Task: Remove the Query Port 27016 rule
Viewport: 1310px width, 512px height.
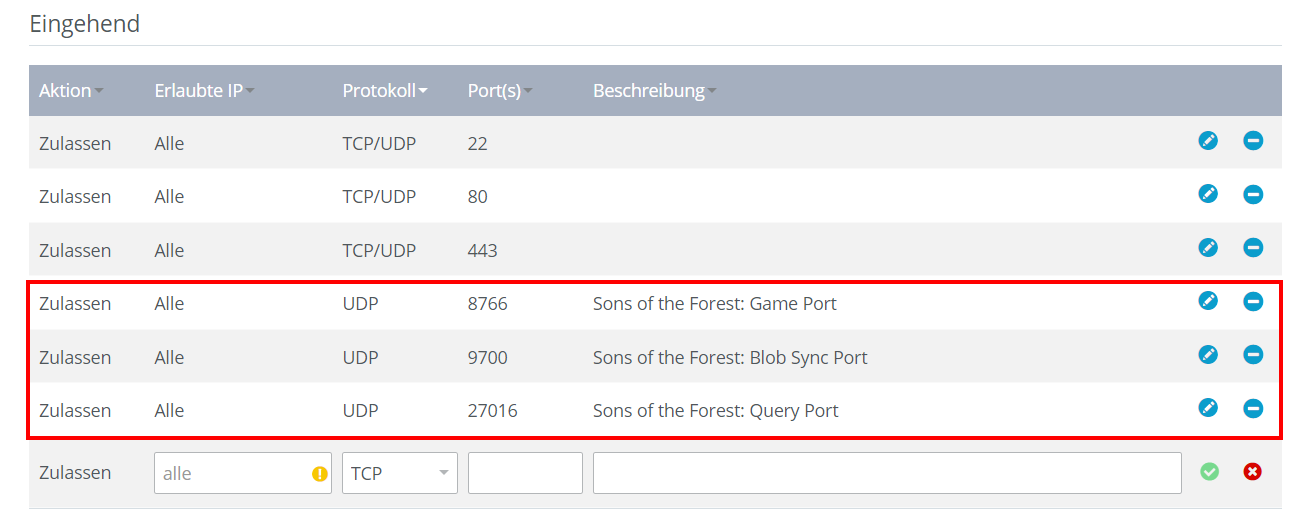Action: click(1253, 408)
